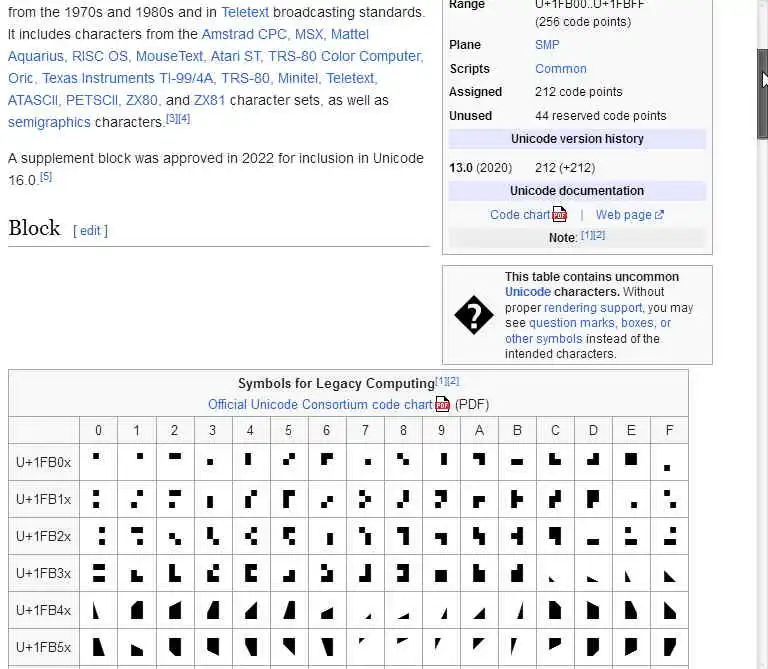Open the Code chart PDF link
The height and width of the screenshot is (669, 768).
tap(520, 215)
